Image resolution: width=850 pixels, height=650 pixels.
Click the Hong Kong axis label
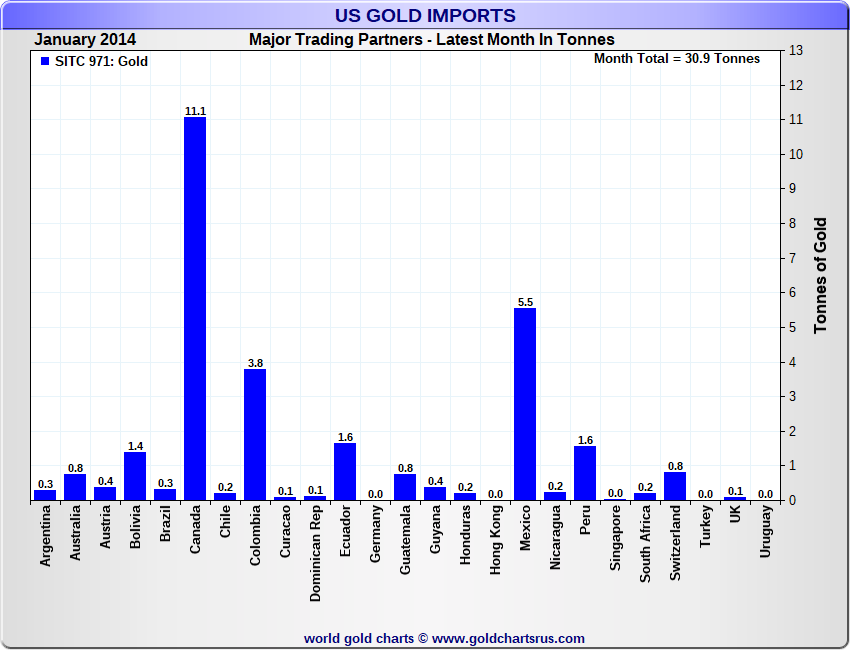point(495,540)
